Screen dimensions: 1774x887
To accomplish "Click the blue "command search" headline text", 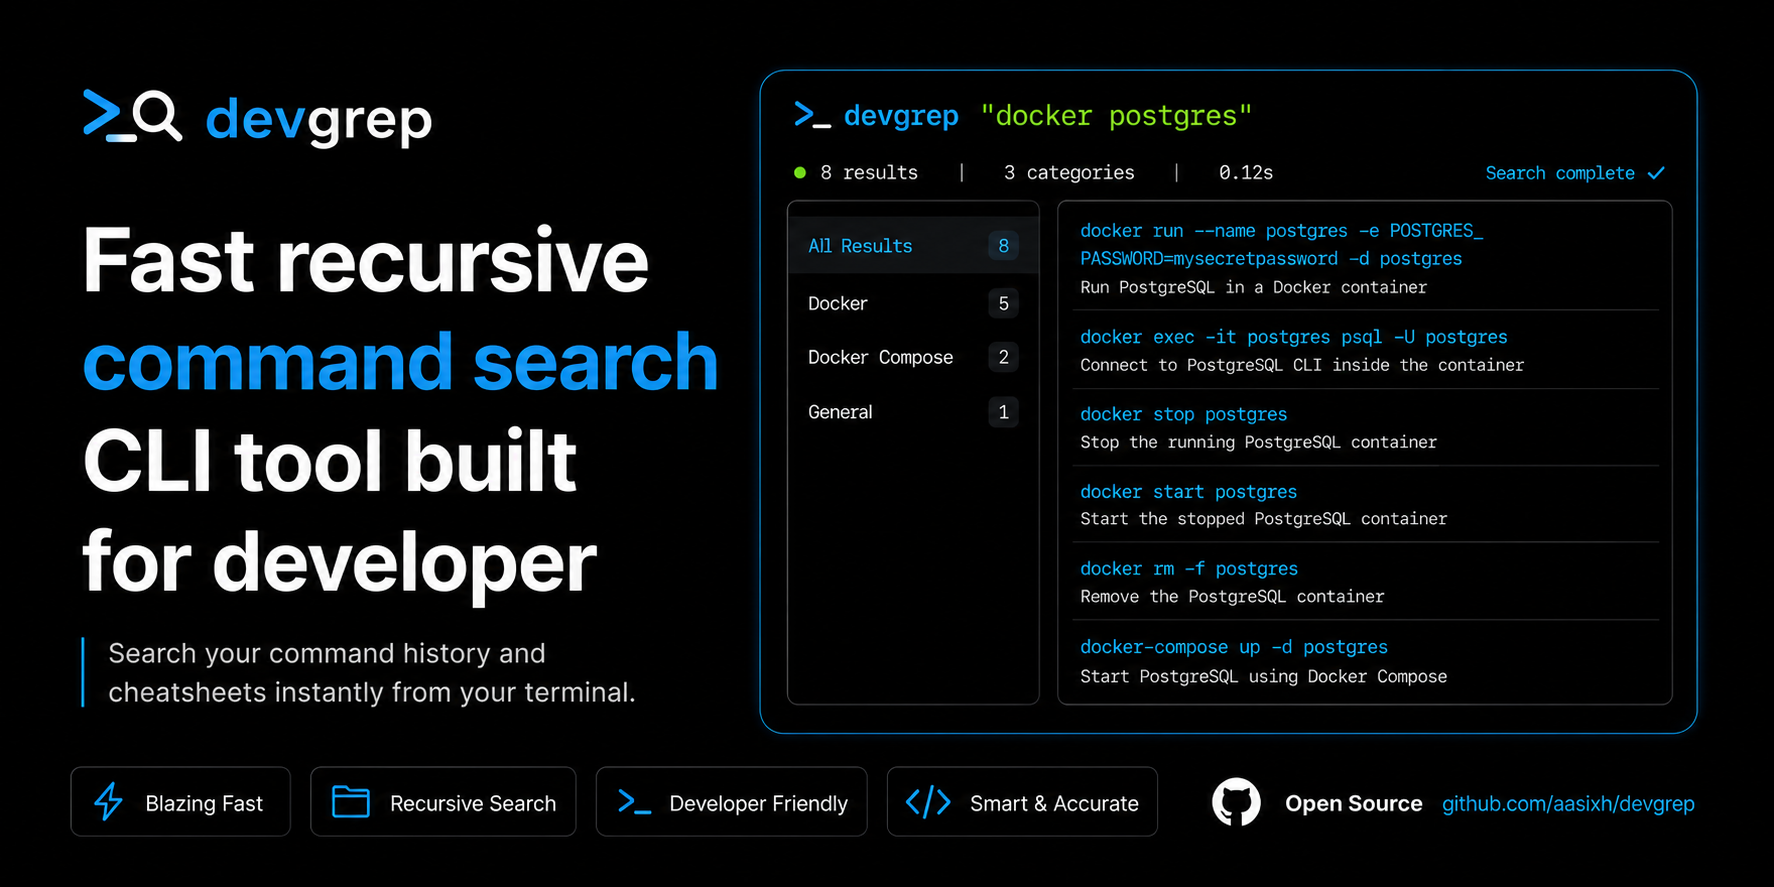I will pyautogui.click(x=400, y=363).
